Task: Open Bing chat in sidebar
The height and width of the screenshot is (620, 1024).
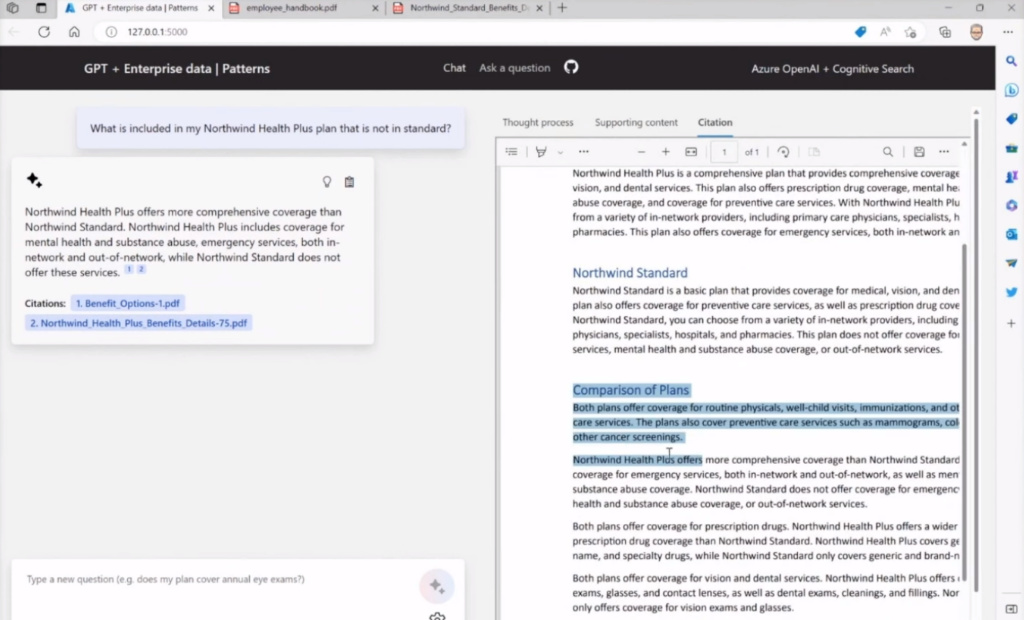Action: pos(1011,90)
